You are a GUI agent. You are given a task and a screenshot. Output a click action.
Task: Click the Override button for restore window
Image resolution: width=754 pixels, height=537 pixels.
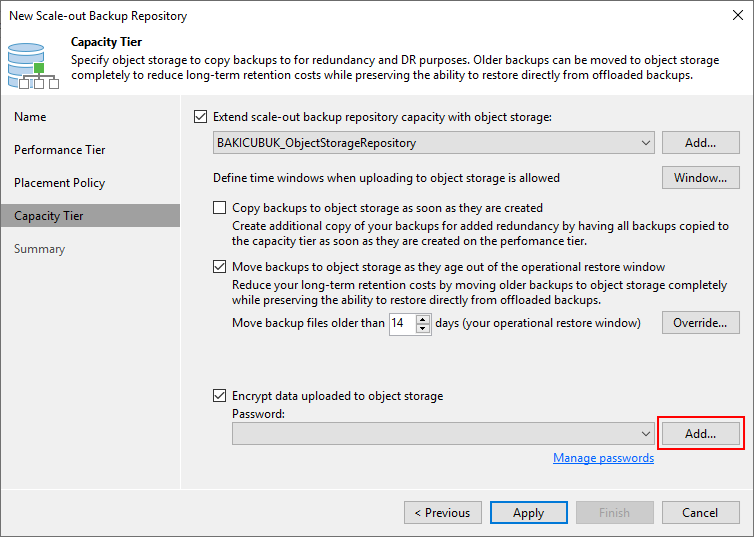pos(701,323)
